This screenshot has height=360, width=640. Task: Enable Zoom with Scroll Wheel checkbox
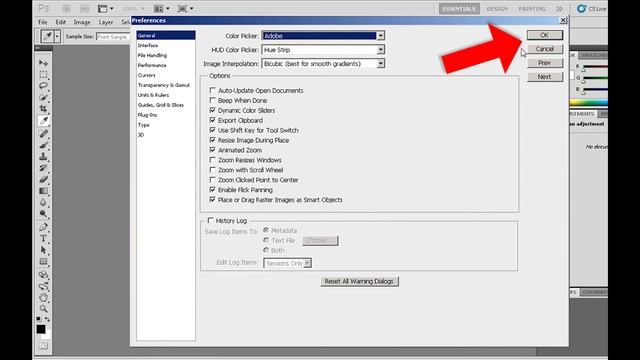(213, 170)
